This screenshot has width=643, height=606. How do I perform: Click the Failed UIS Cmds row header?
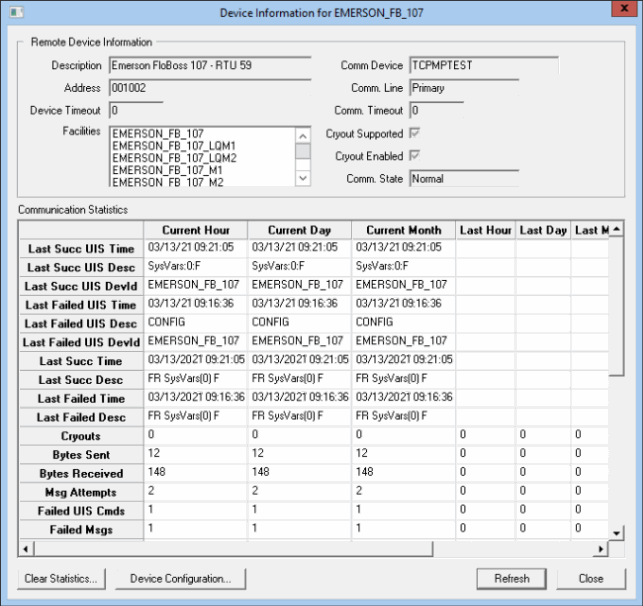[x=81, y=511]
